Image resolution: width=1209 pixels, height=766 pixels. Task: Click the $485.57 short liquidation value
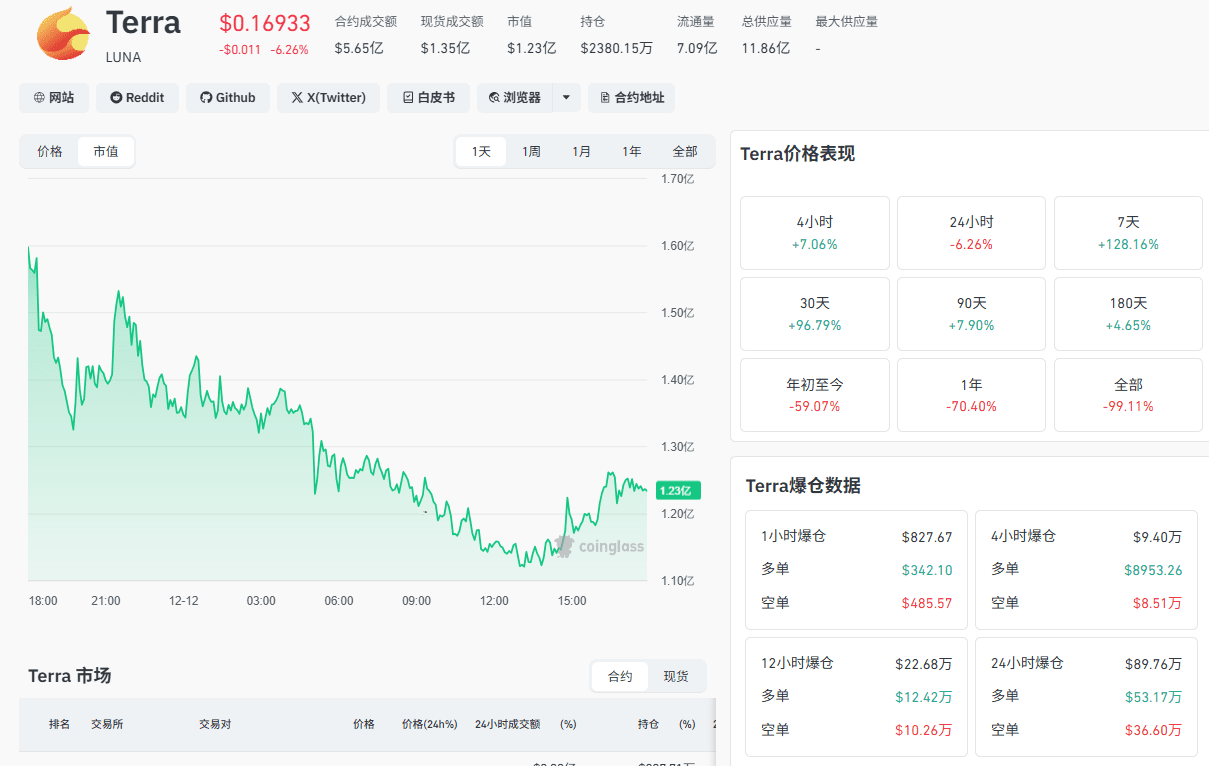(x=927, y=603)
